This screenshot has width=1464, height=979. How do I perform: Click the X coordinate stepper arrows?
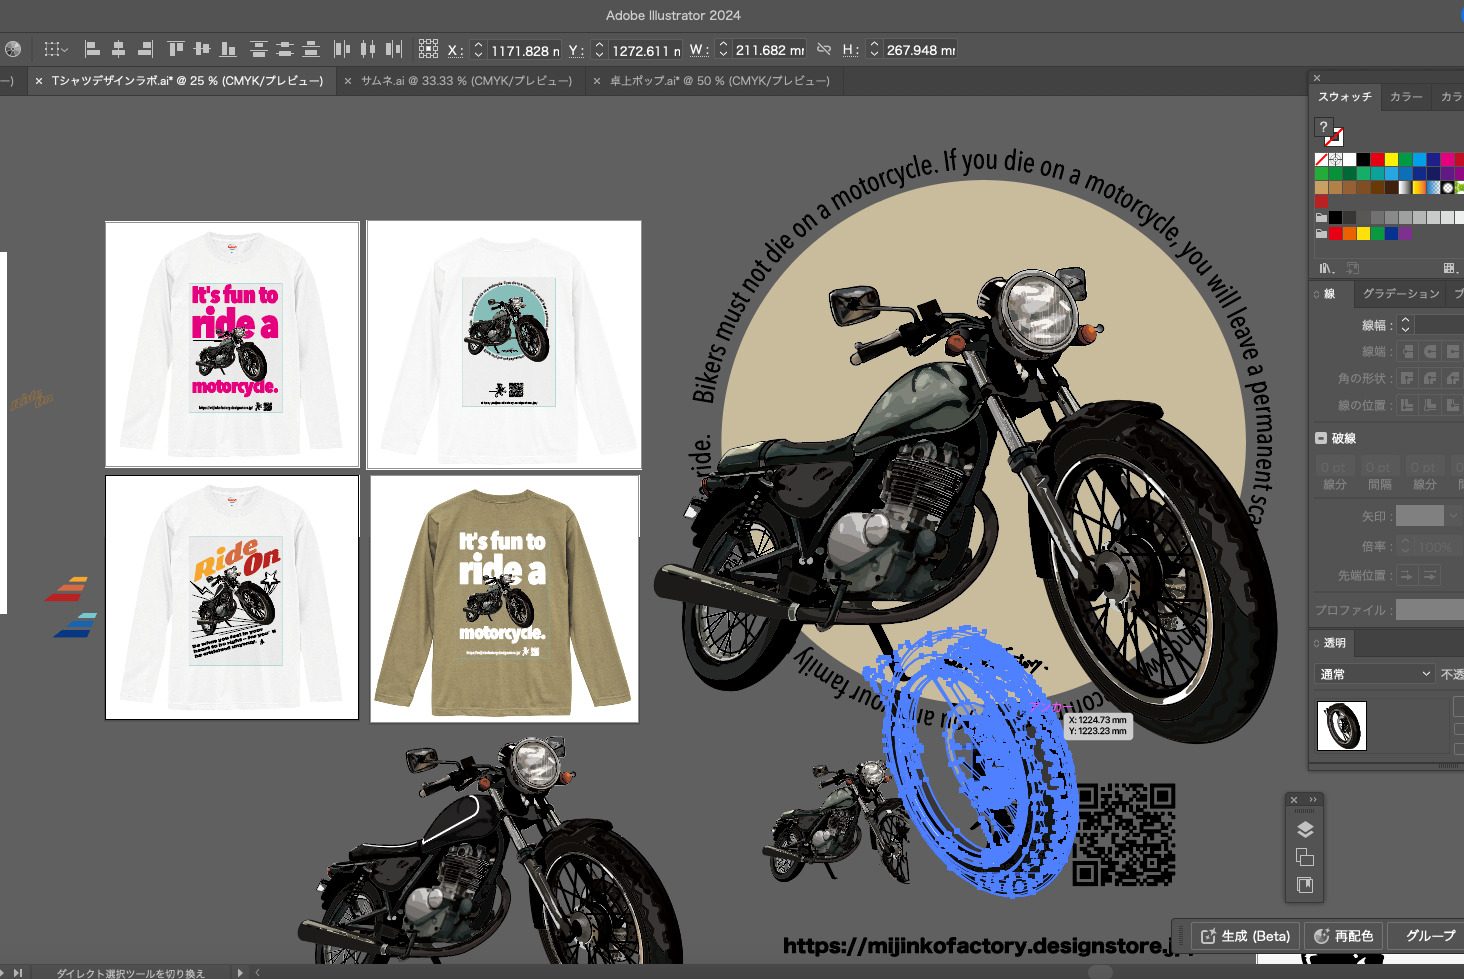pyautogui.click(x=478, y=50)
